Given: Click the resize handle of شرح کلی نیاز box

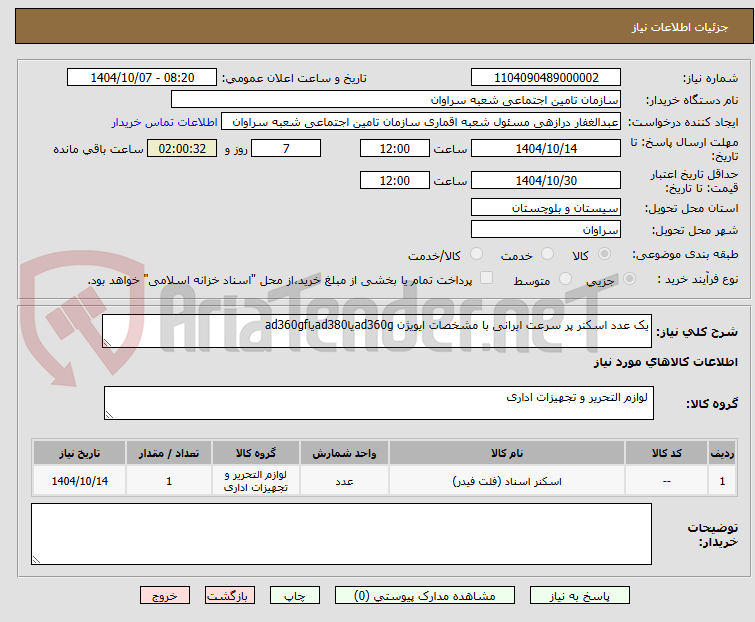Looking at the screenshot, I should pyautogui.click(x=107, y=343).
